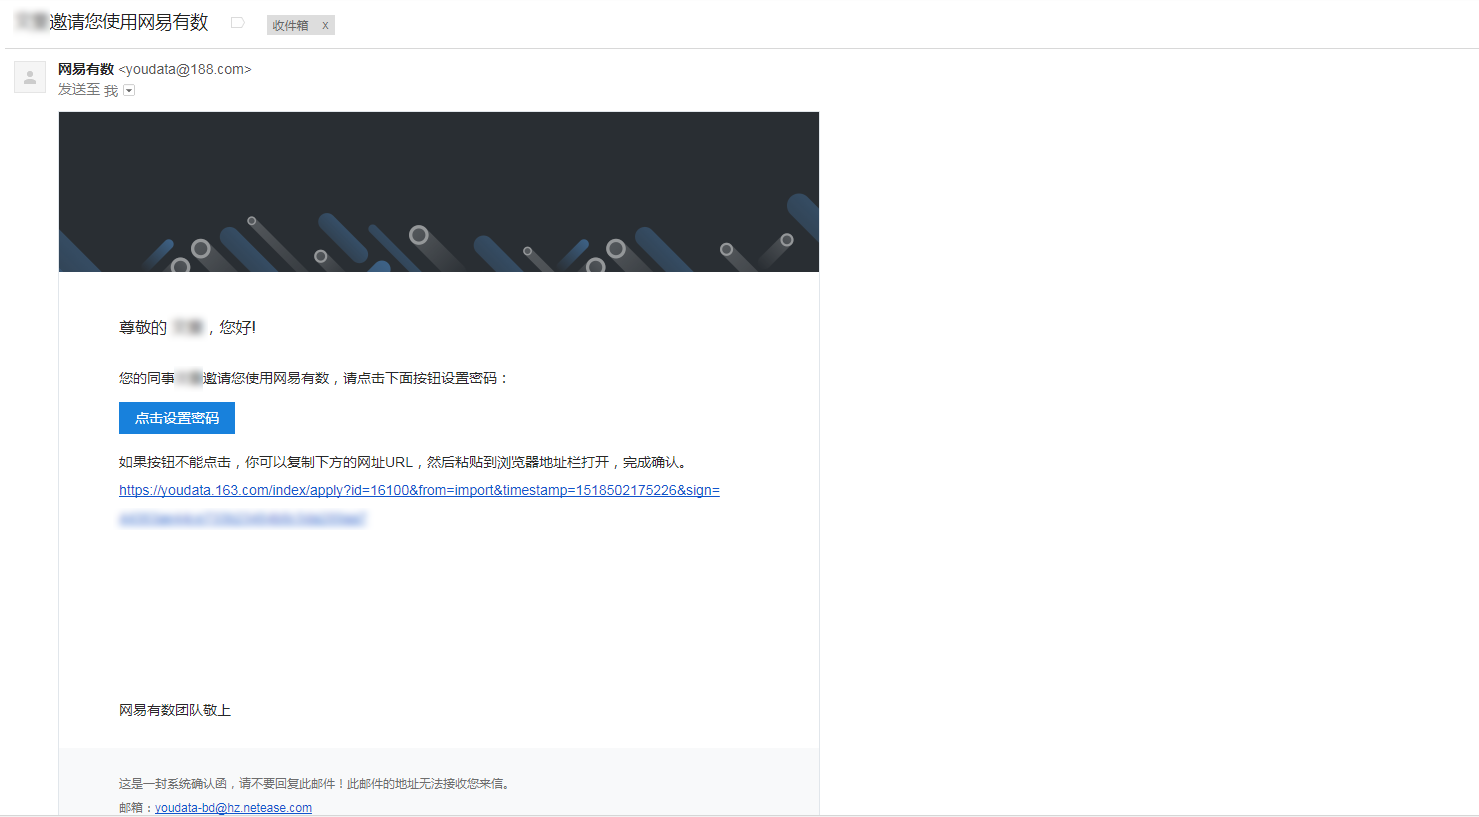Click the 您的同事…邀请您使用网易有数 sentence
Screen dimensions: 1479x817
[x=314, y=378]
